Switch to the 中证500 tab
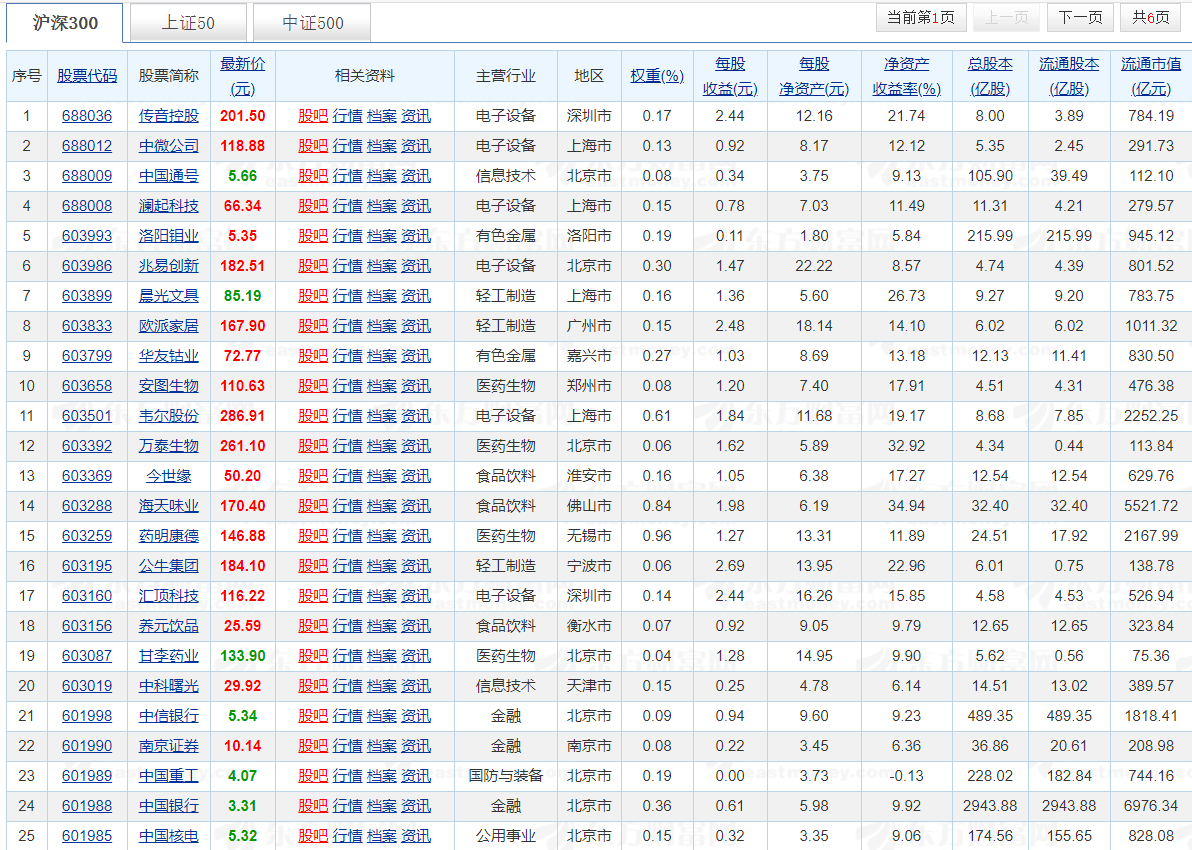 click(x=312, y=23)
